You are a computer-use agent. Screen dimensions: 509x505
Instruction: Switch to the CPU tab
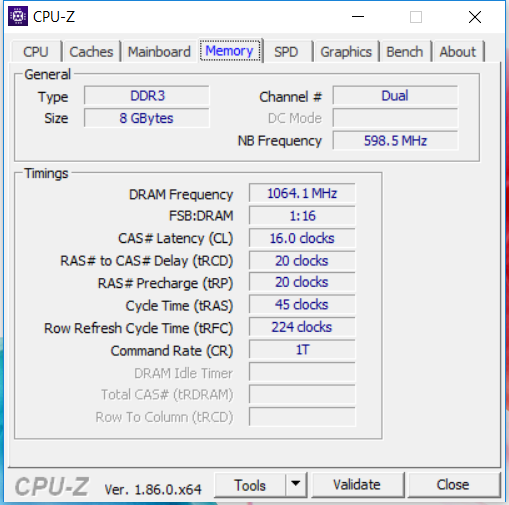click(36, 52)
